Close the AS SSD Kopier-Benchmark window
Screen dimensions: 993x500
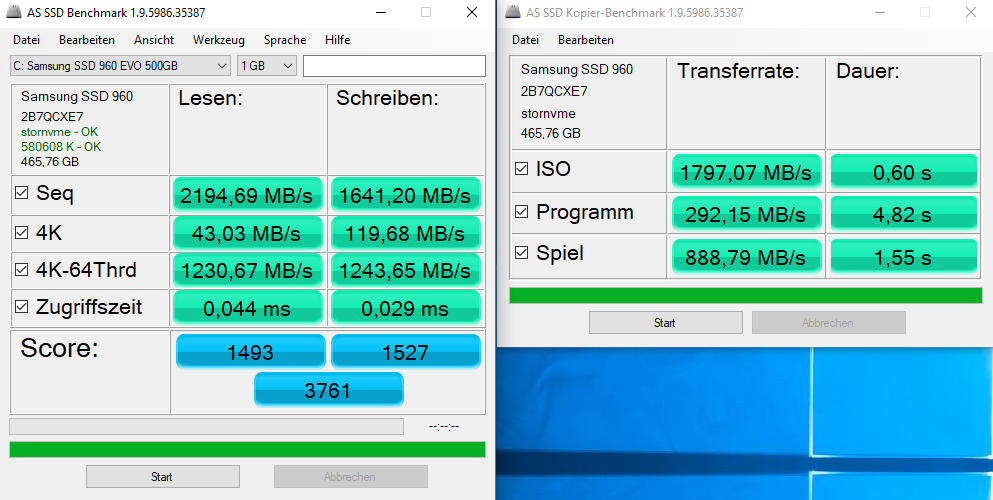click(970, 13)
